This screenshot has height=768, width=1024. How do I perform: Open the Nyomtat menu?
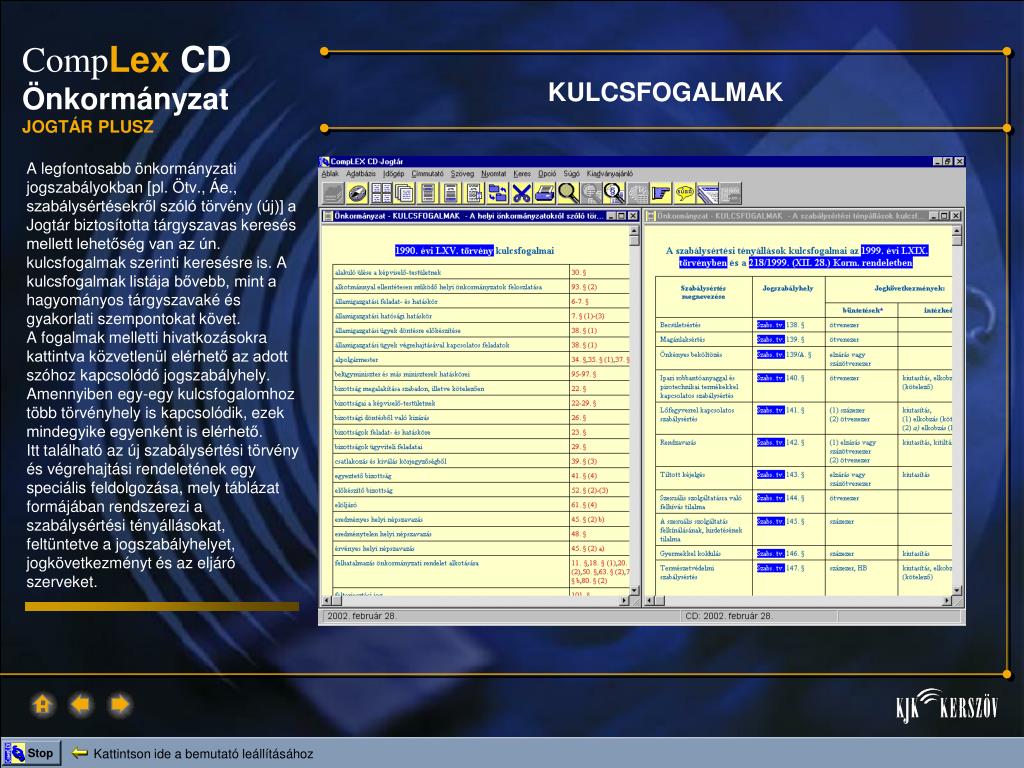[494, 174]
